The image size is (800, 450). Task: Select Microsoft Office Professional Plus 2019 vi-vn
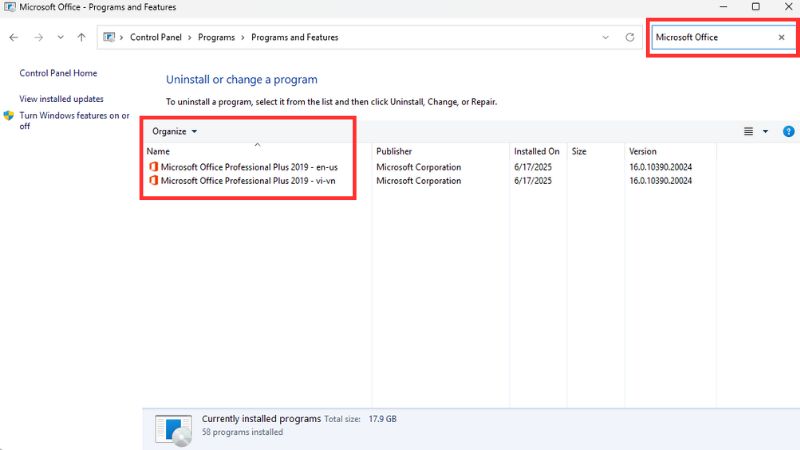[x=254, y=181]
